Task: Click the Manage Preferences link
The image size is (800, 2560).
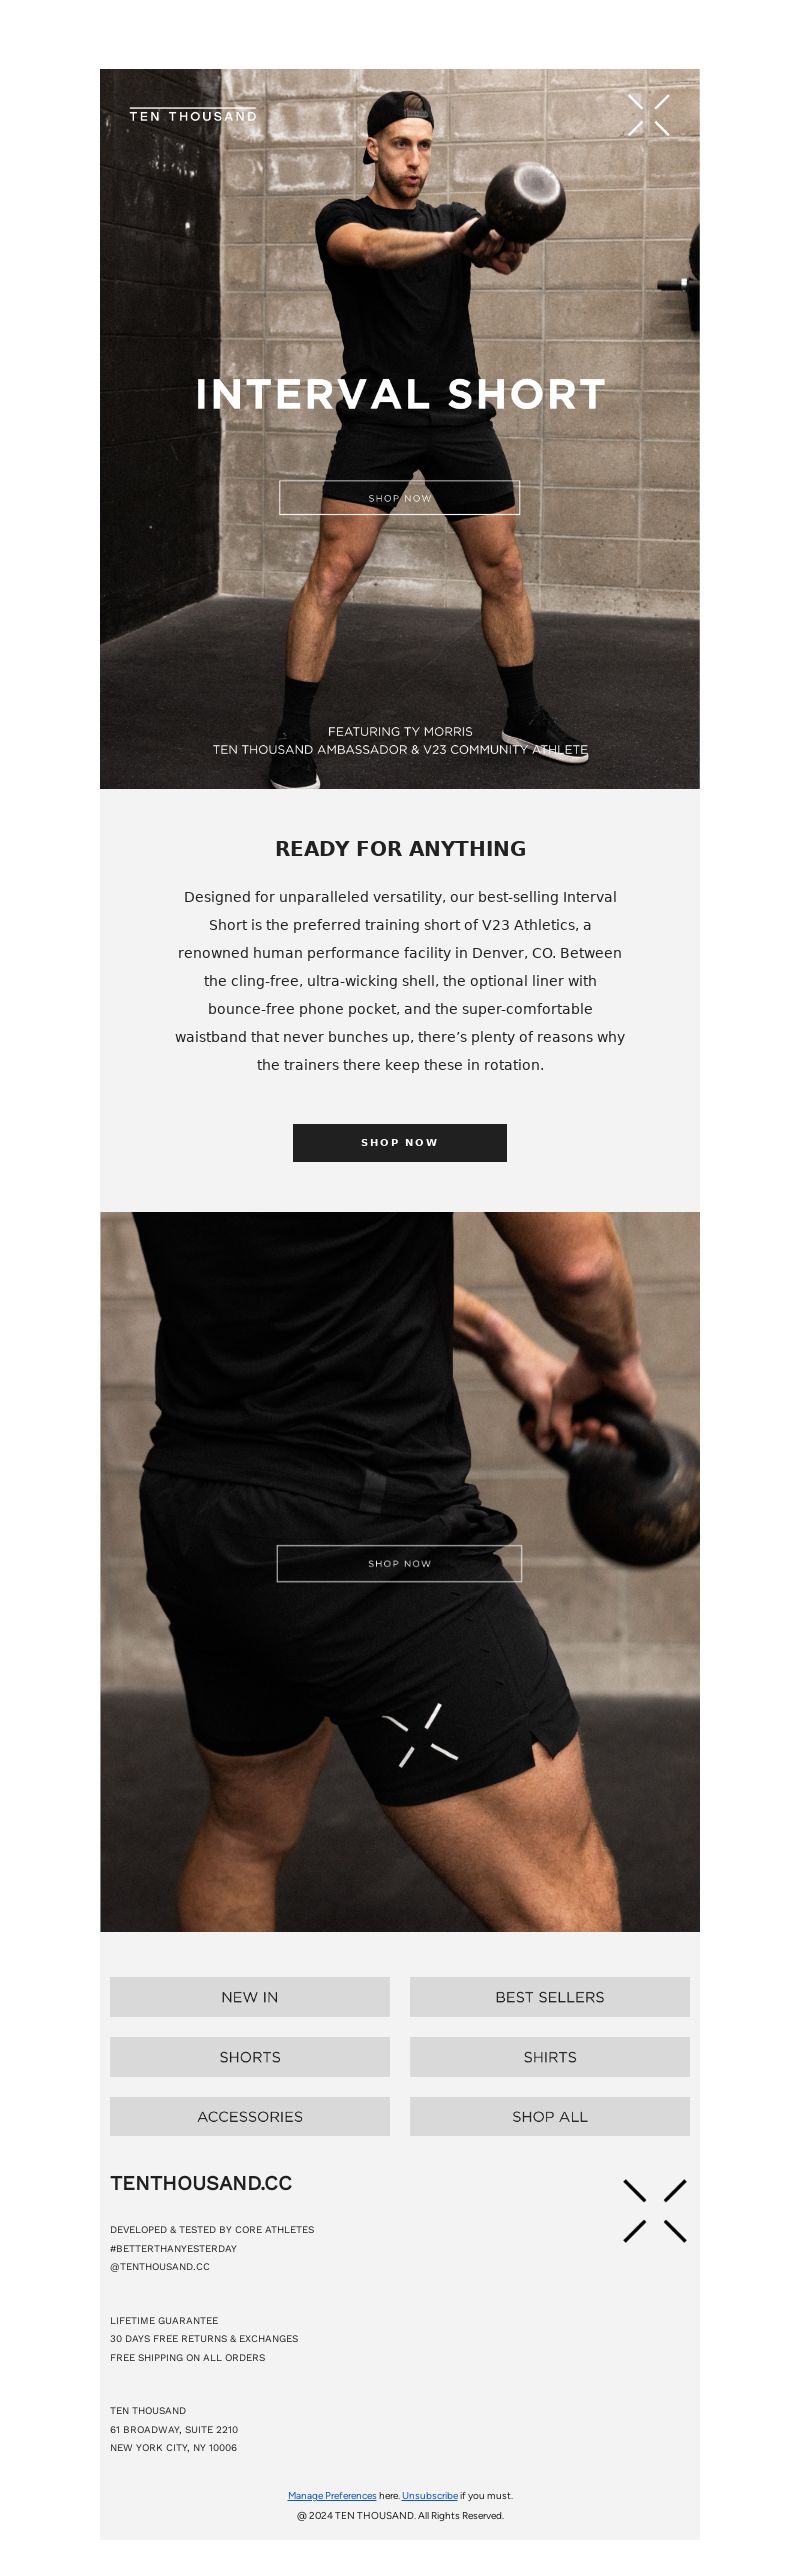Action: pos(332,2495)
